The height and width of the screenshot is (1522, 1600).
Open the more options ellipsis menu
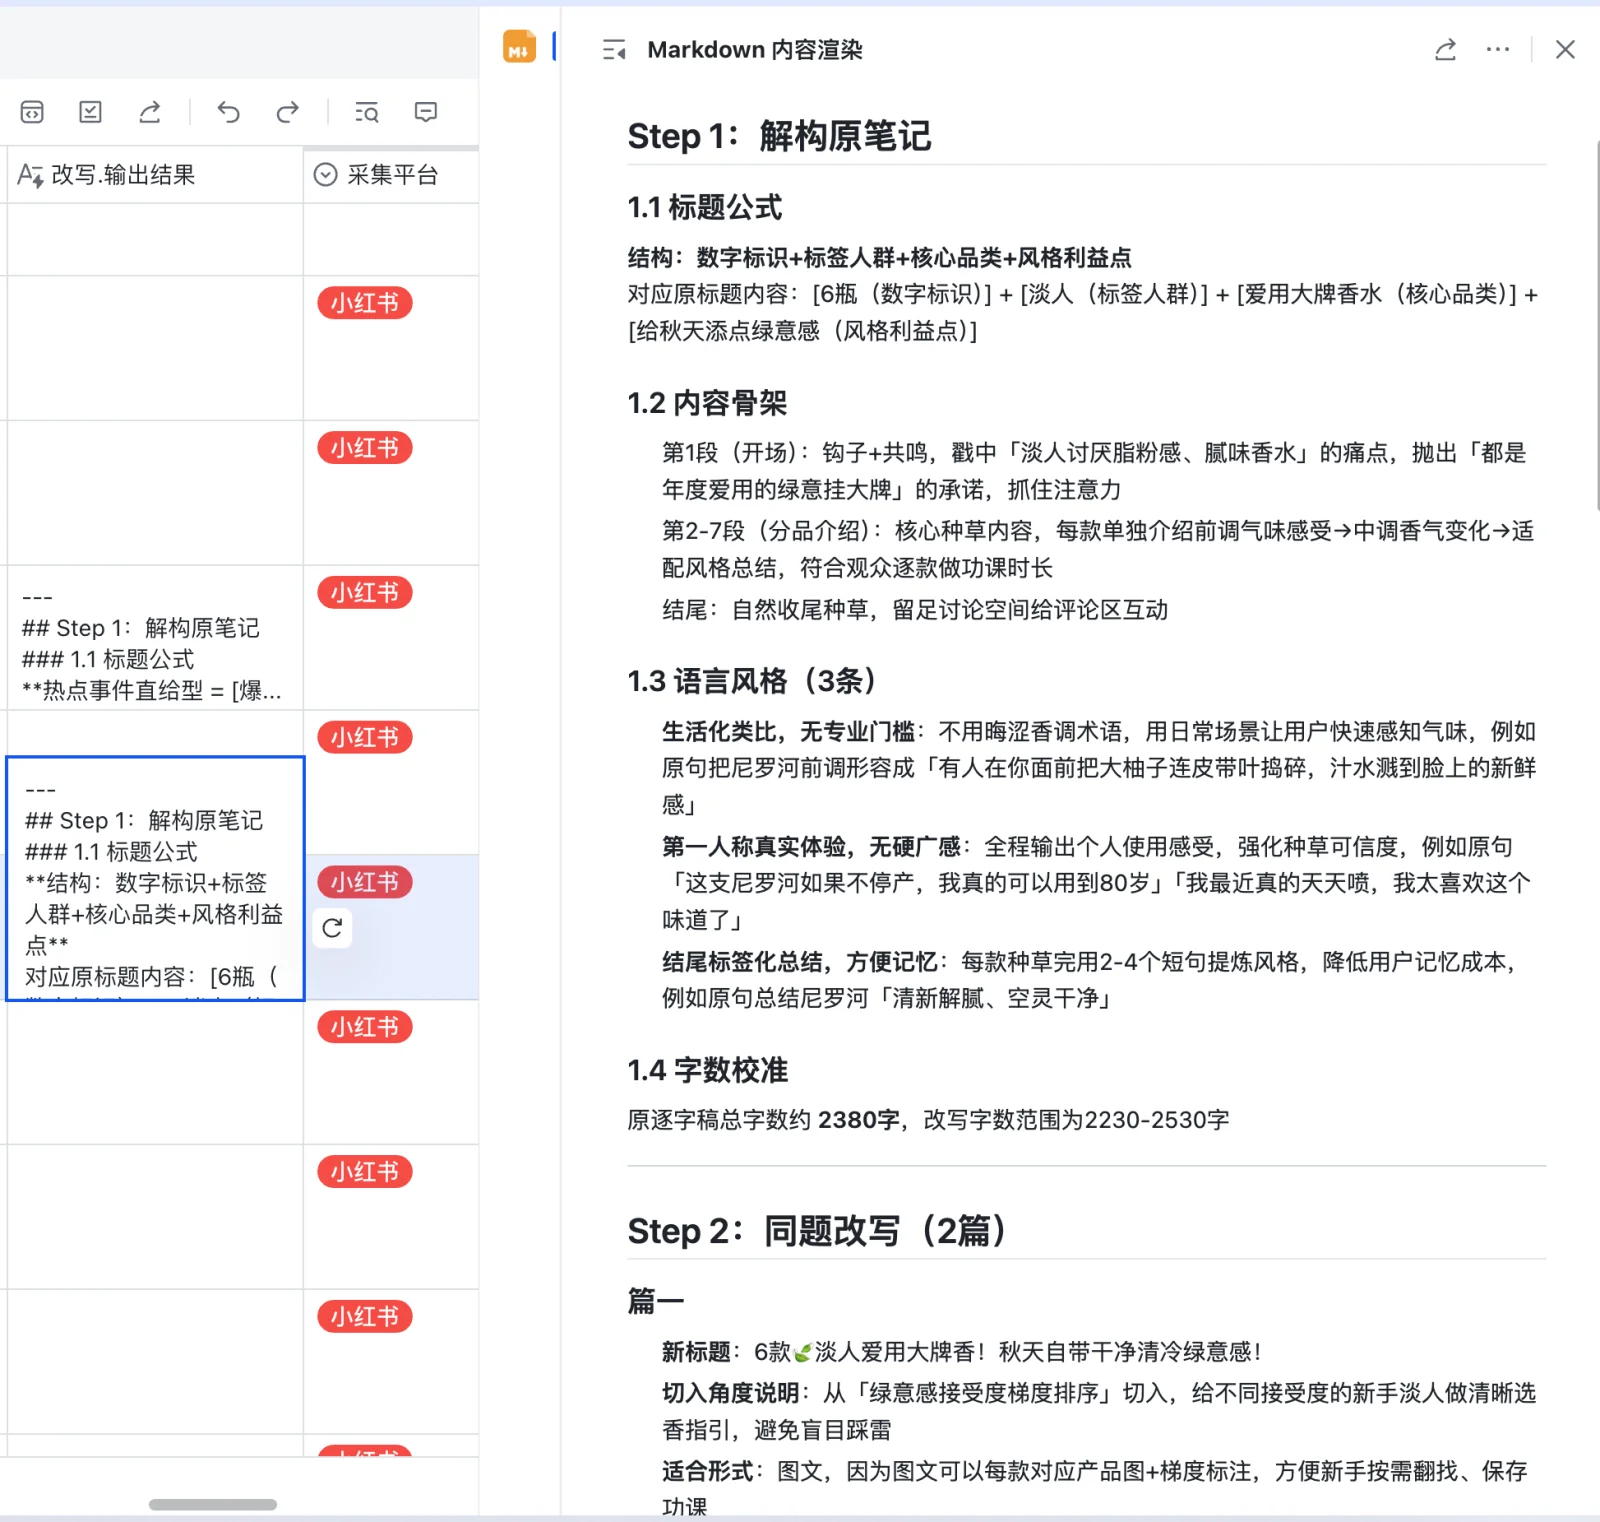point(1497,49)
